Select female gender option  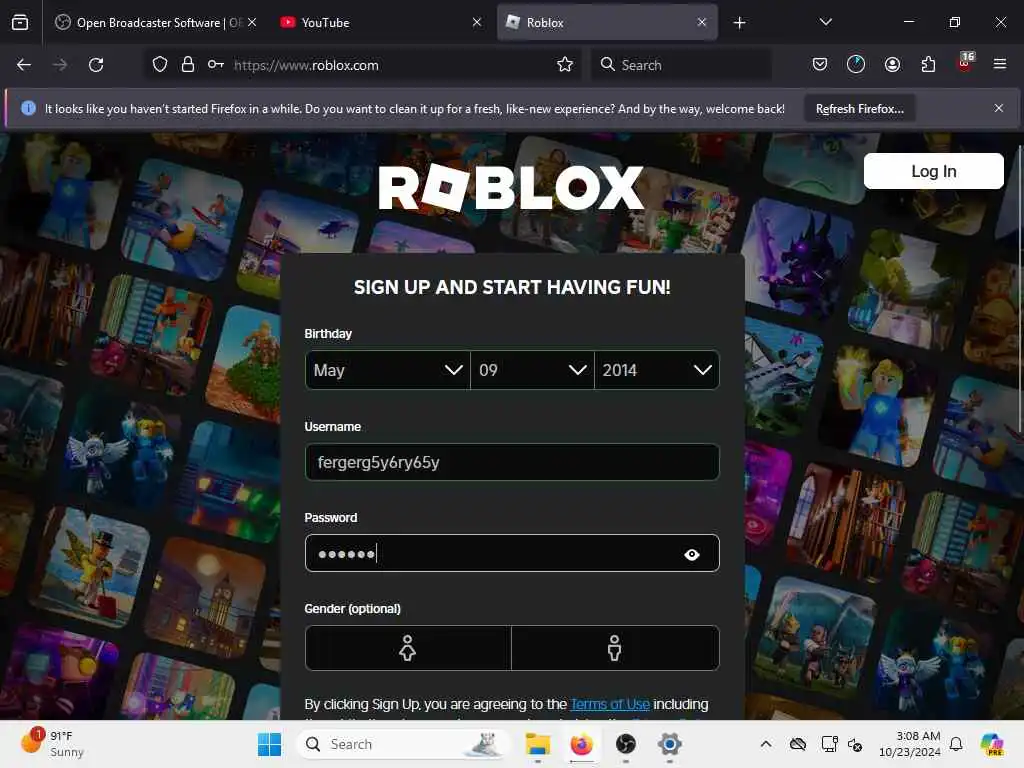[408, 648]
